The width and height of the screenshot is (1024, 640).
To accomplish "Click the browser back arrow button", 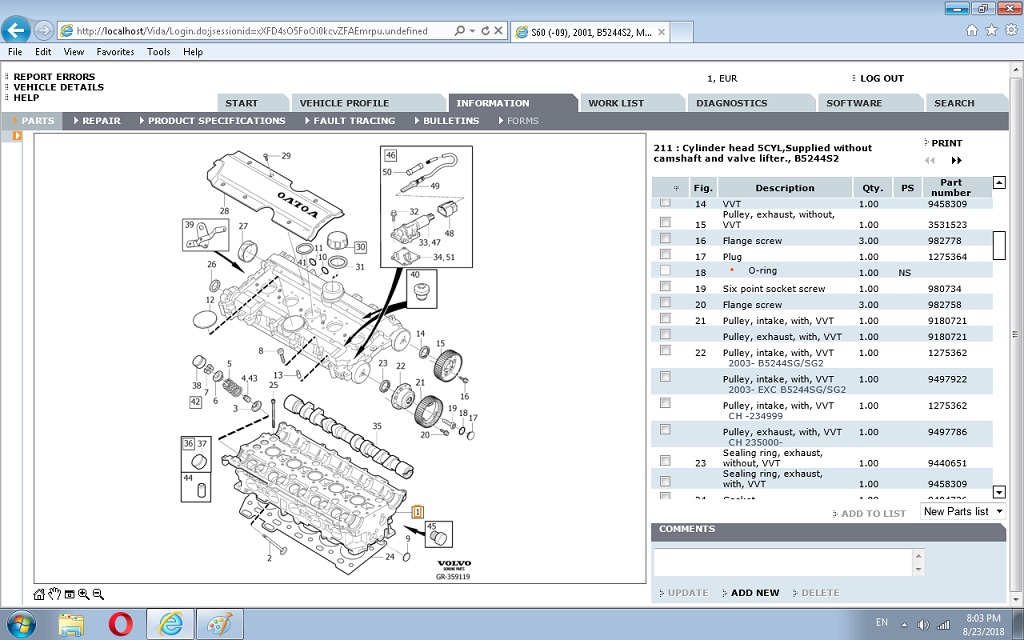I will 17,30.
